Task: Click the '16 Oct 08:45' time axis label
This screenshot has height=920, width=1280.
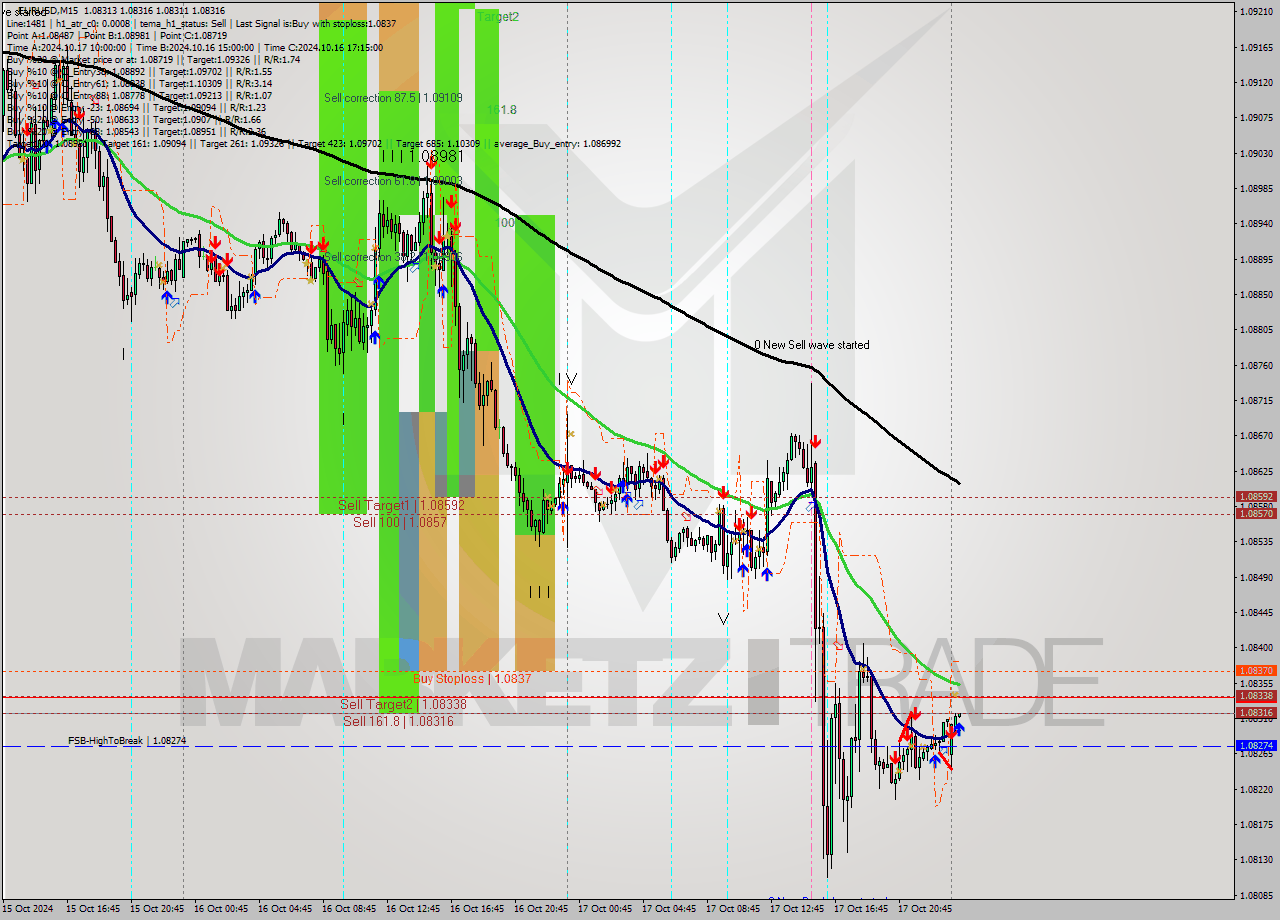Action: tap(349, 909)
